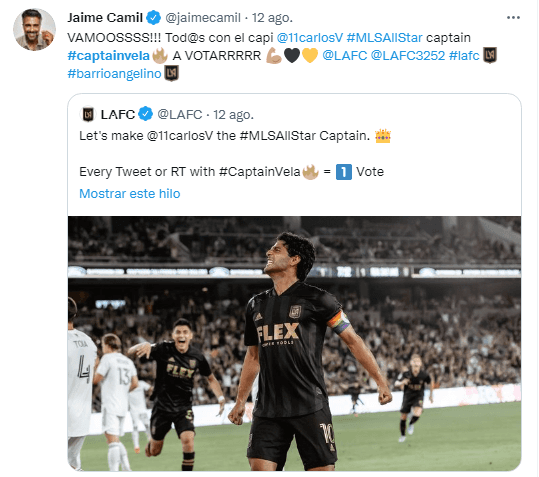Image resolution: width=539 pixels, height=477 pixels.
Task: Open the #lafc hashtag link
Action: click(464, 56)
